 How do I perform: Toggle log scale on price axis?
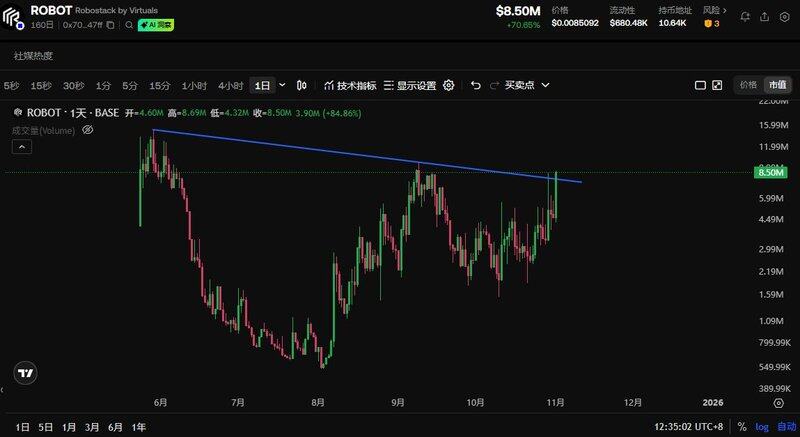762,427
